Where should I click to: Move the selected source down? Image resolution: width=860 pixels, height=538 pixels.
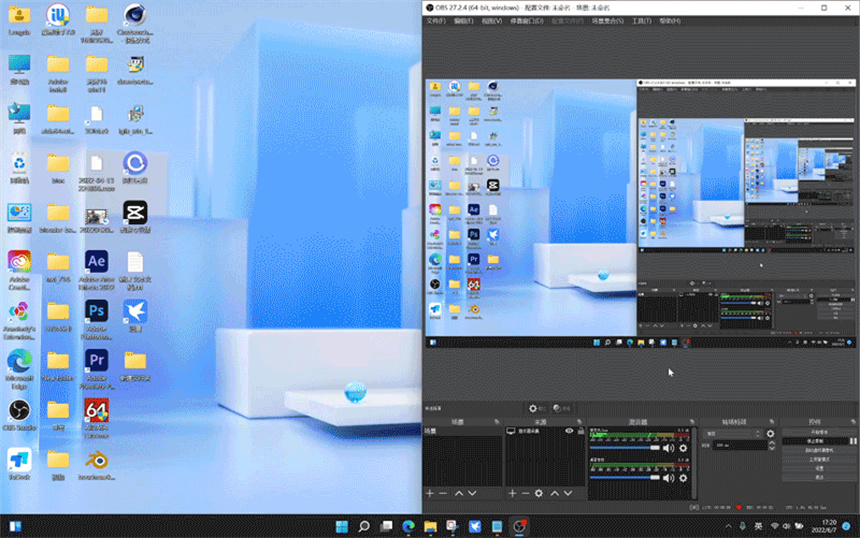point(568,493)
